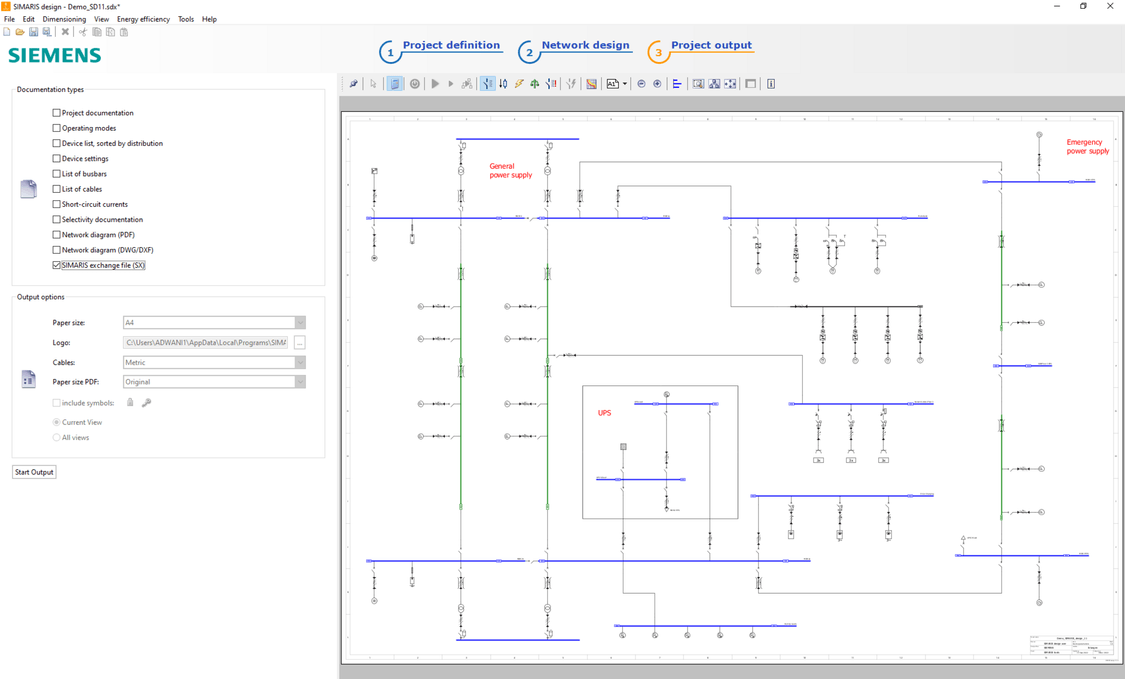1125x679 pixels.
Task: Enable the Network diagram (PDF) checkbox
Action: click(56, 234)
